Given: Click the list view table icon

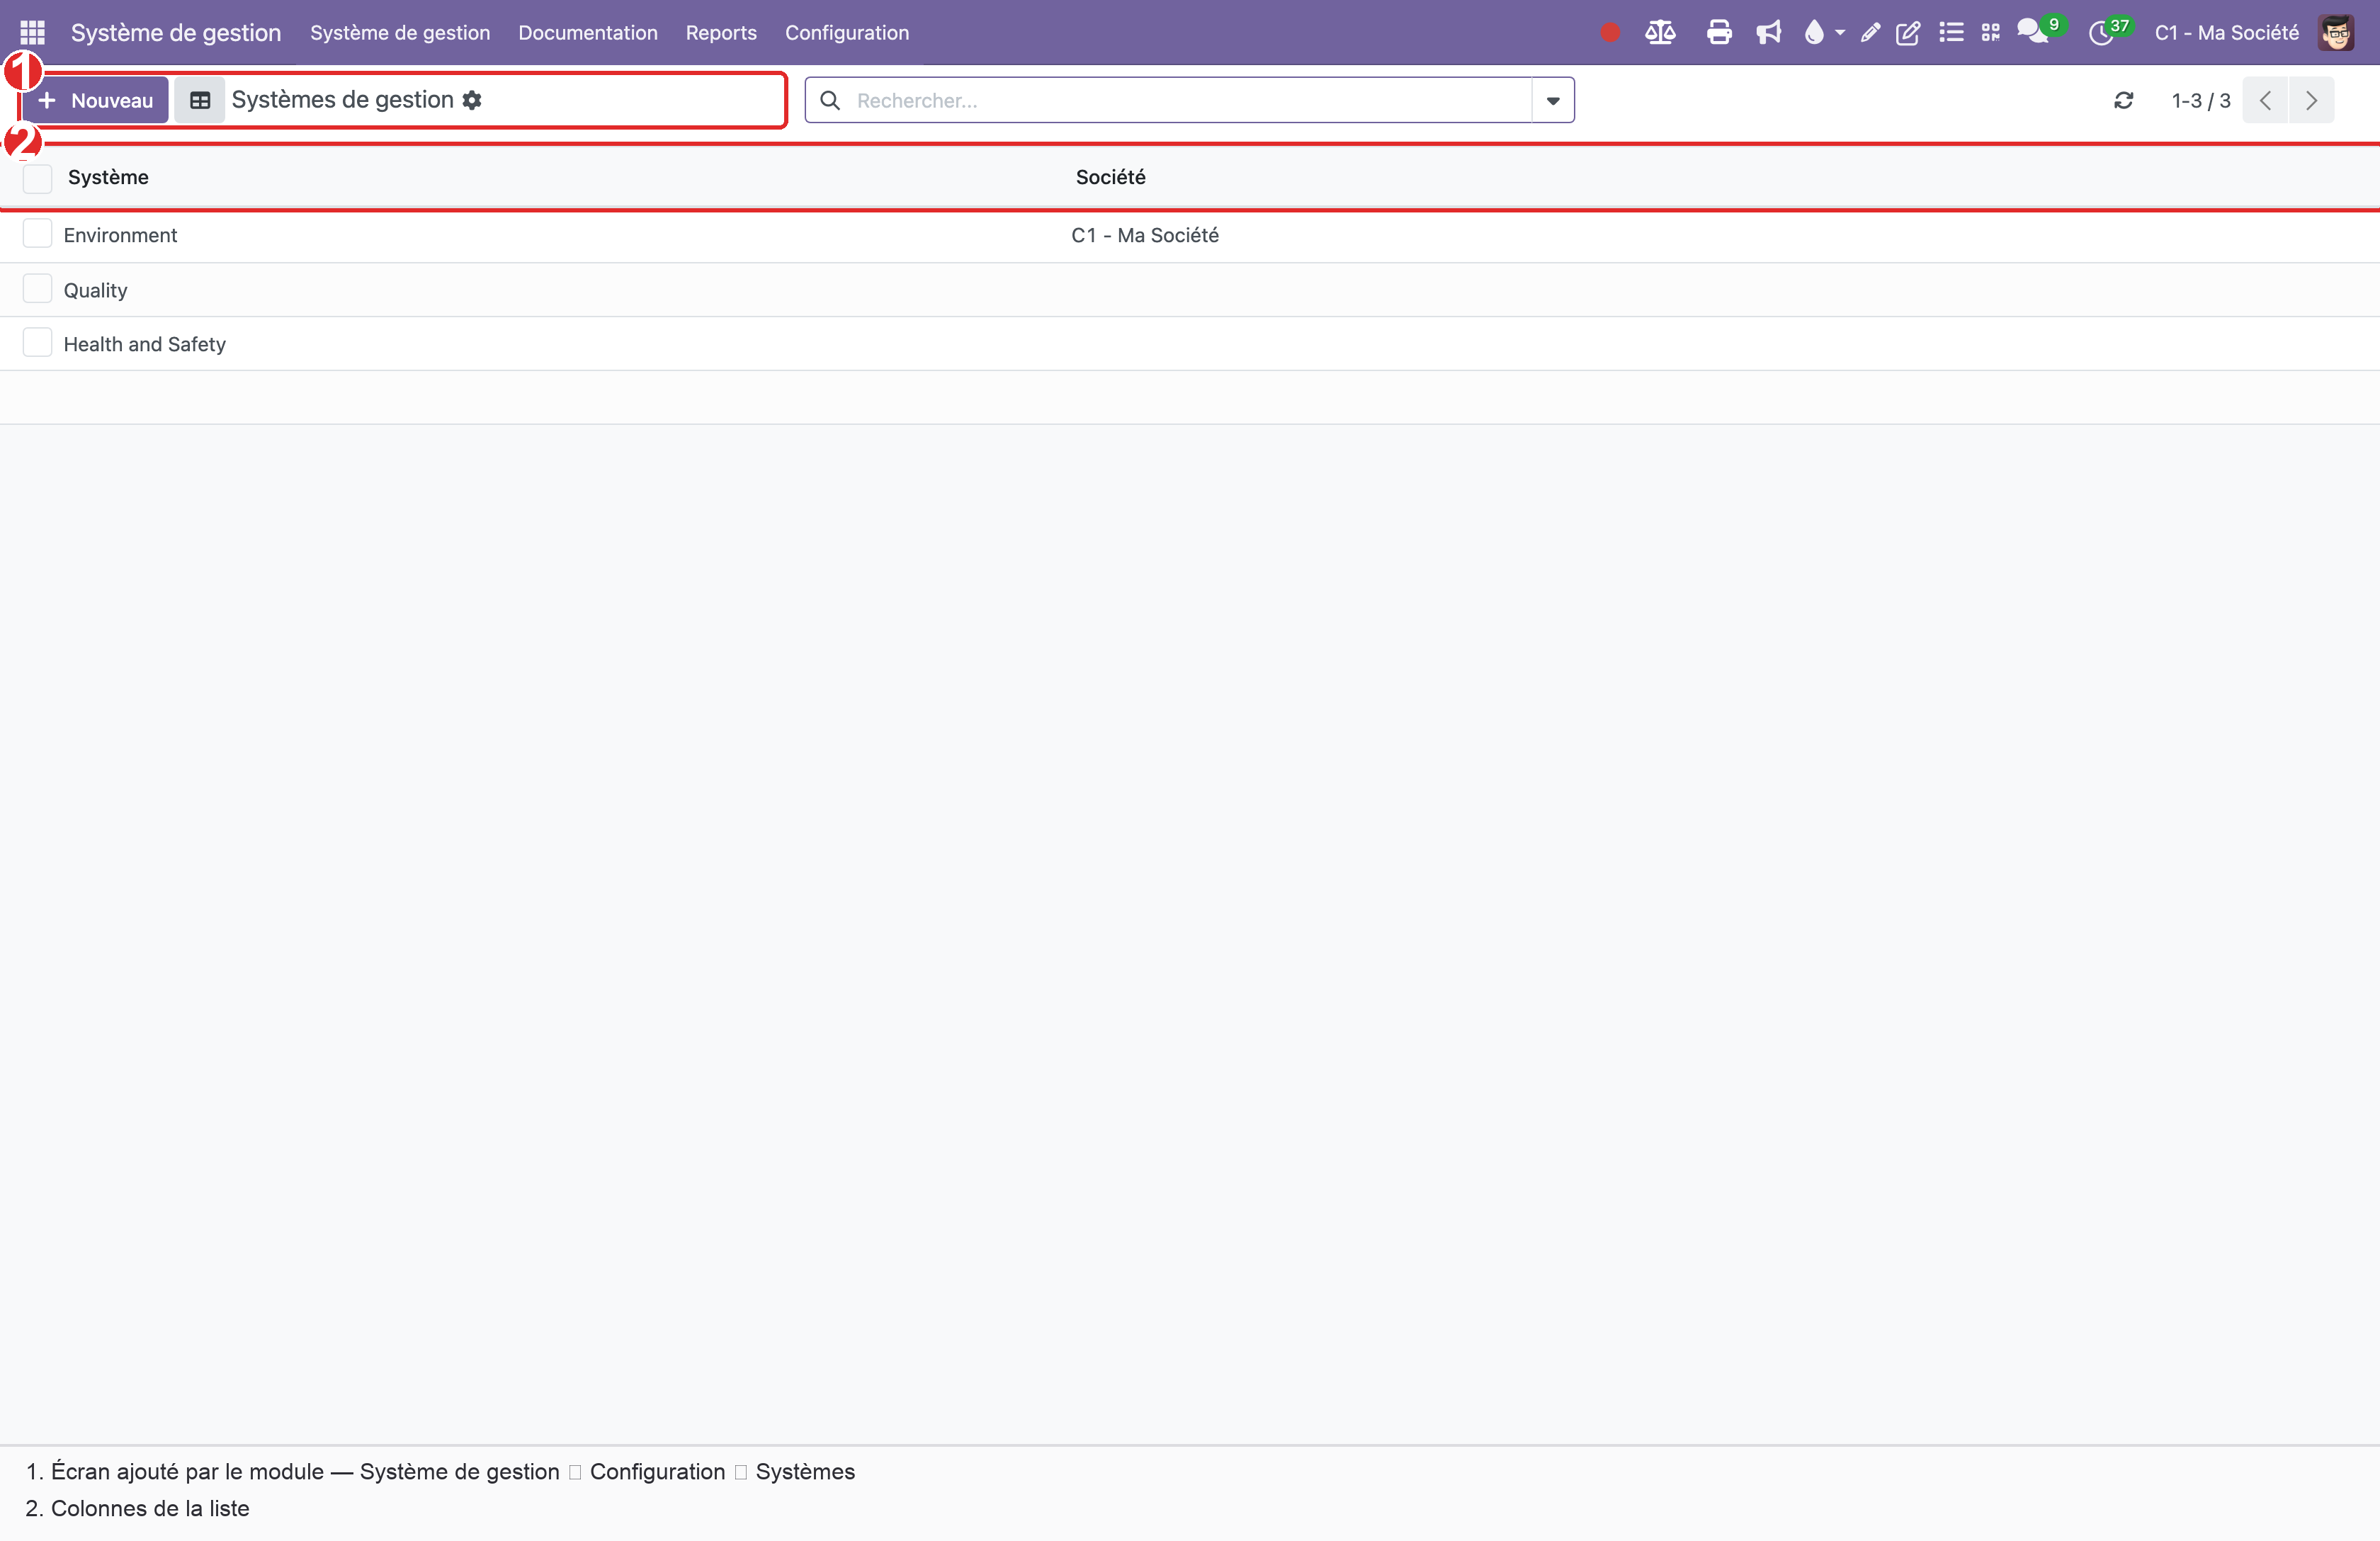Looking at the screenshot, I should pos(200,100).
